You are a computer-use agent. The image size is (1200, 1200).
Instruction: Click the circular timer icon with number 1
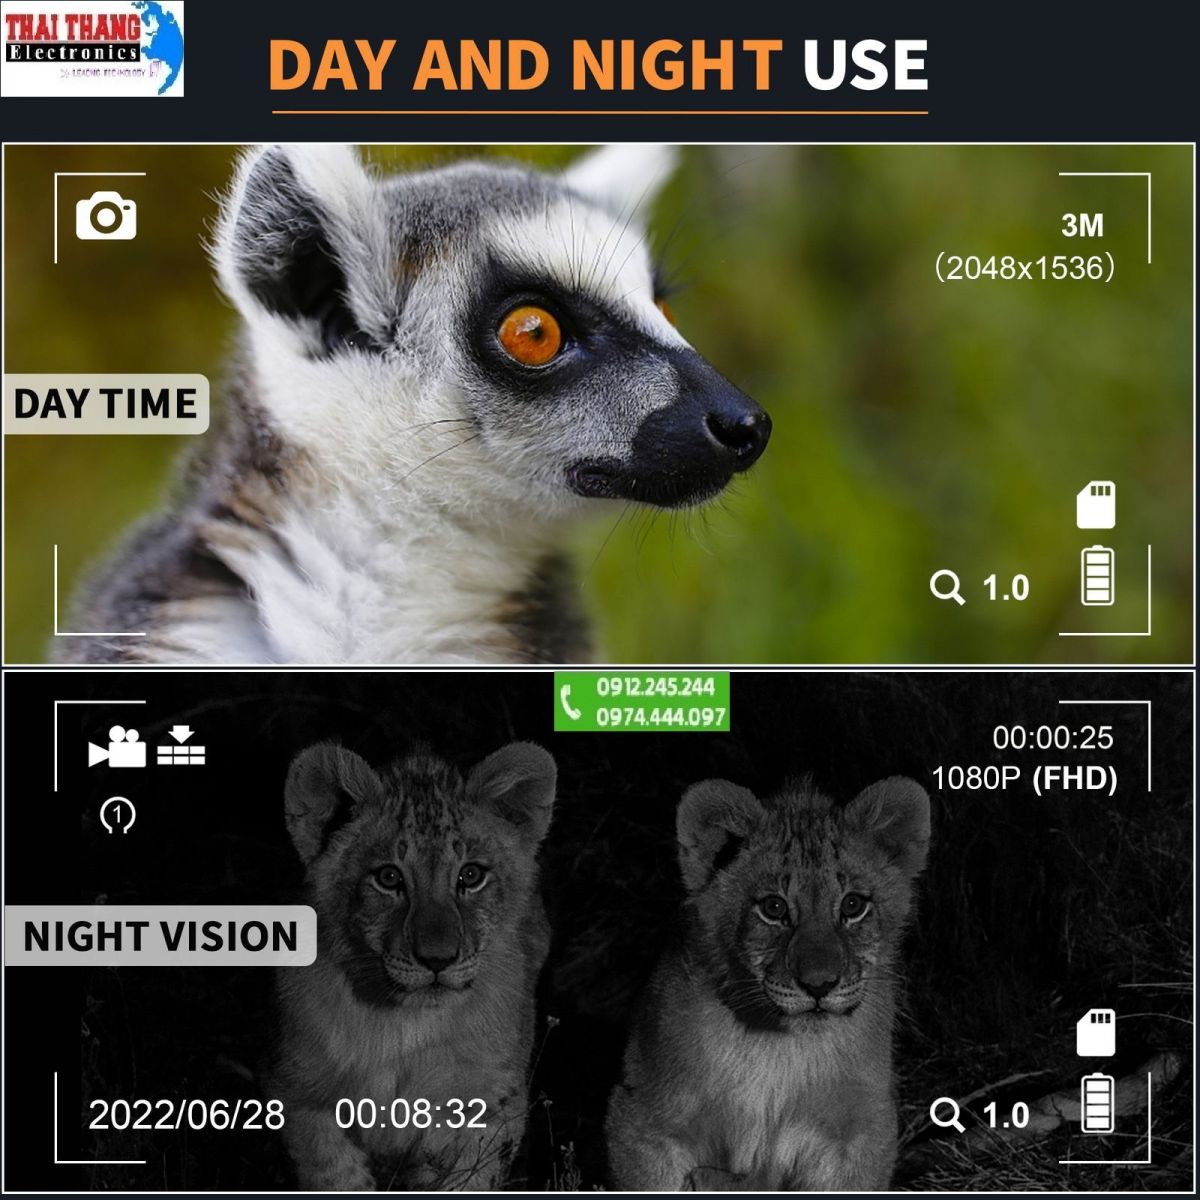[118, 816]
